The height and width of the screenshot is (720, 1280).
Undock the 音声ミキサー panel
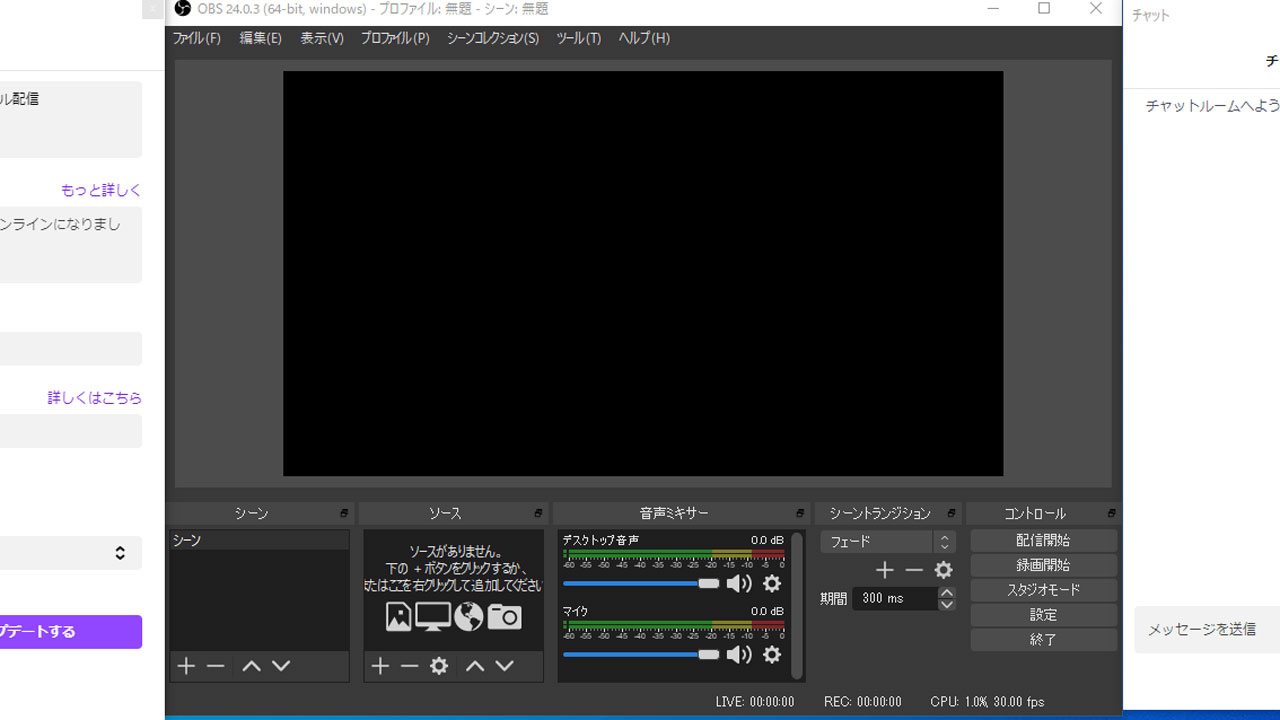pyautogui.click(x=800, y=514)
